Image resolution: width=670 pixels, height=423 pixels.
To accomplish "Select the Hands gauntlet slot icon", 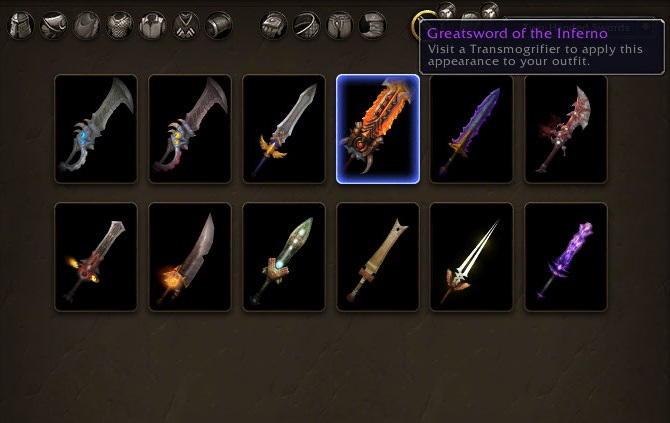I will [273, 25].
